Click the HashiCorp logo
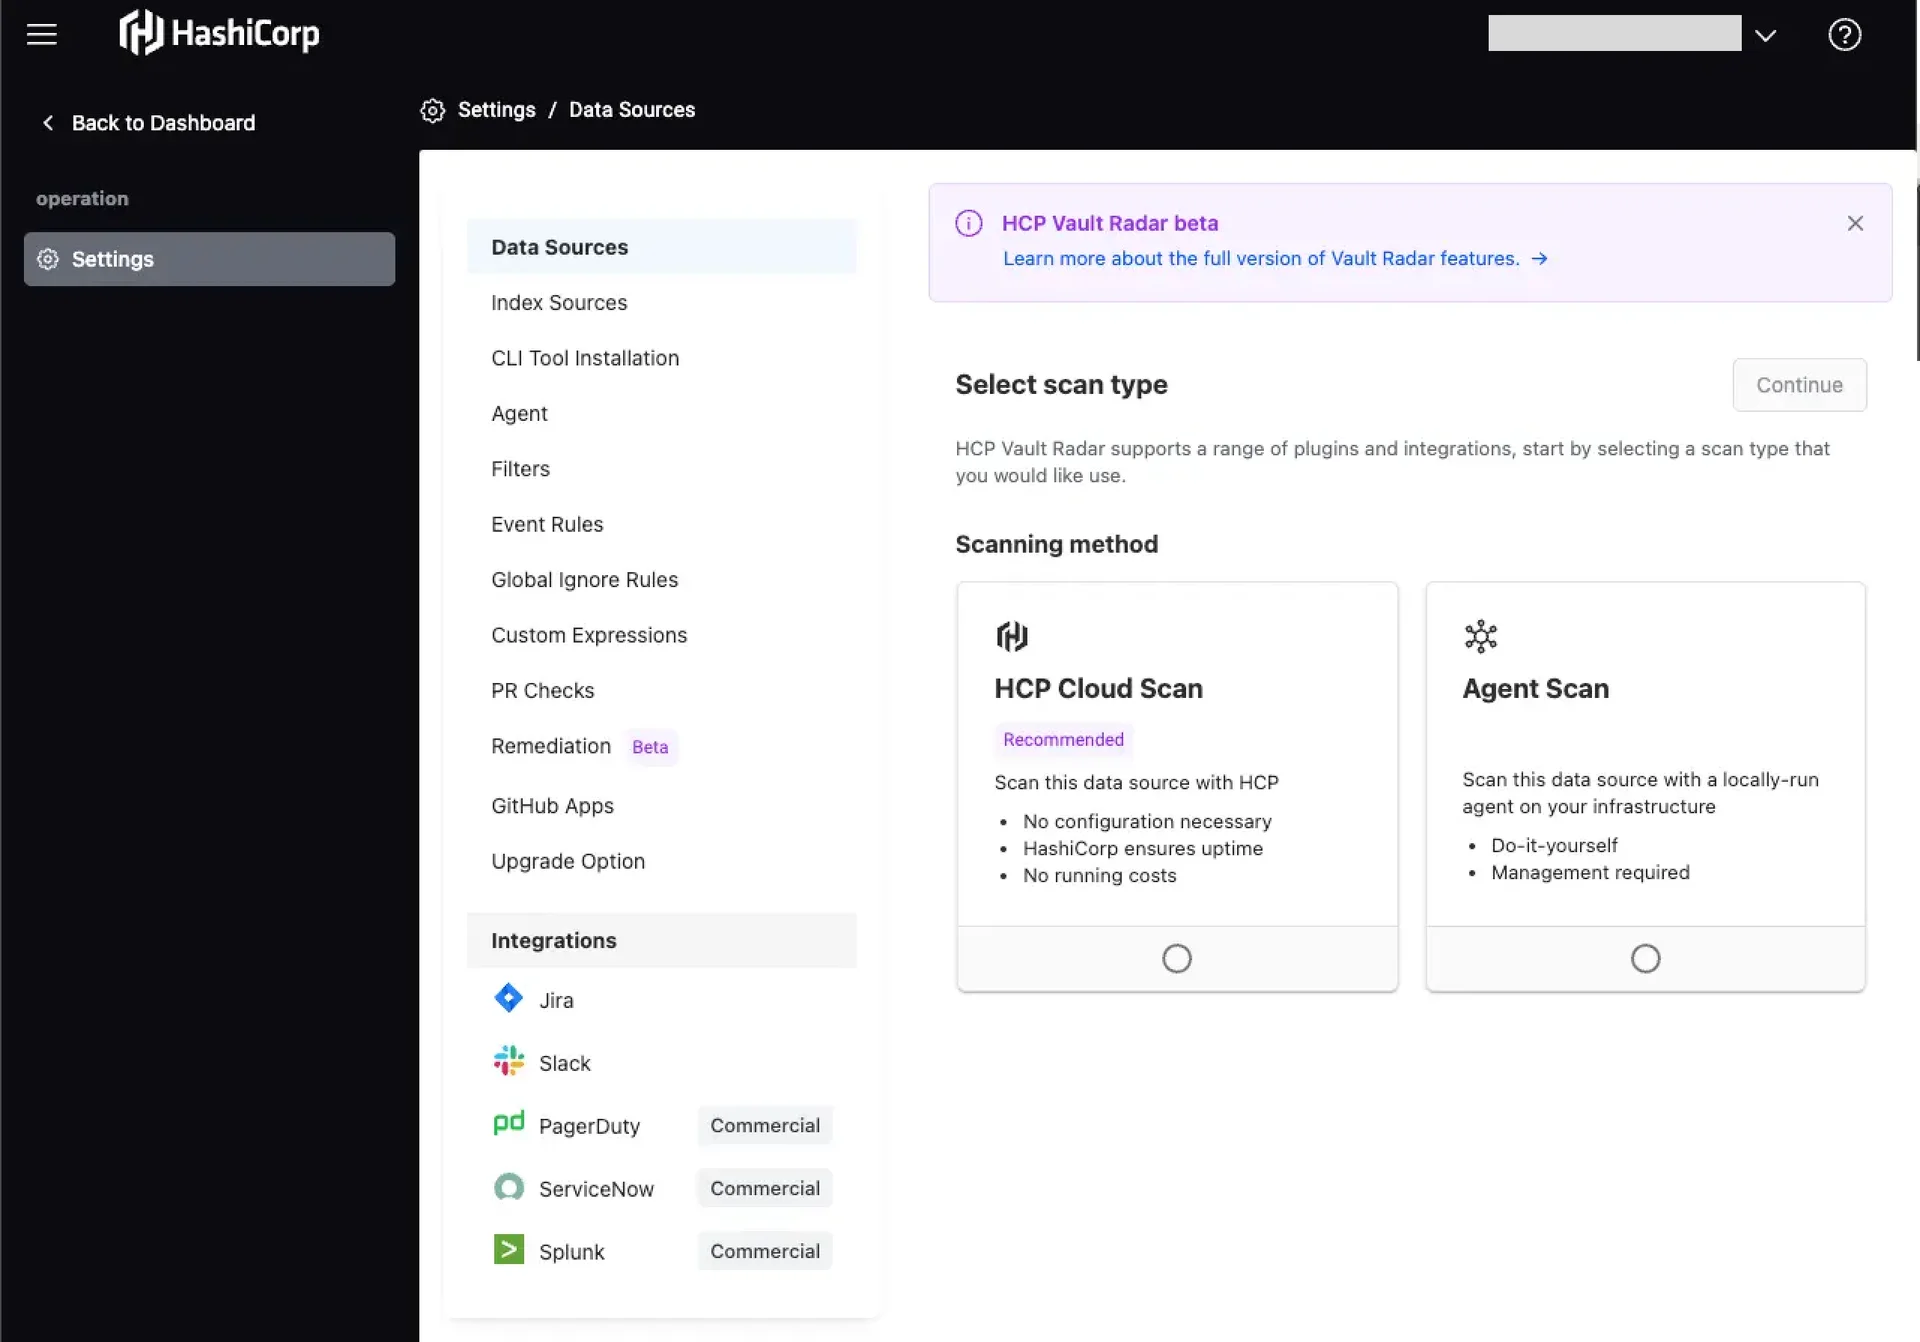 (x=219, y=33)
